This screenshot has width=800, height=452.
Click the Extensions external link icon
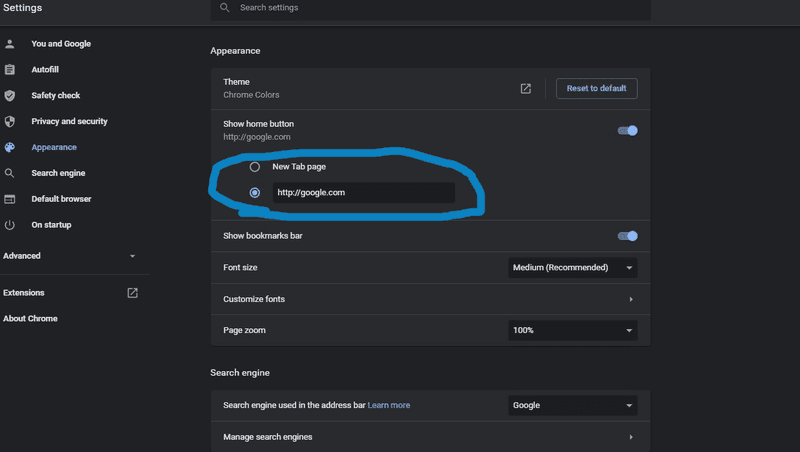[133, 293]
